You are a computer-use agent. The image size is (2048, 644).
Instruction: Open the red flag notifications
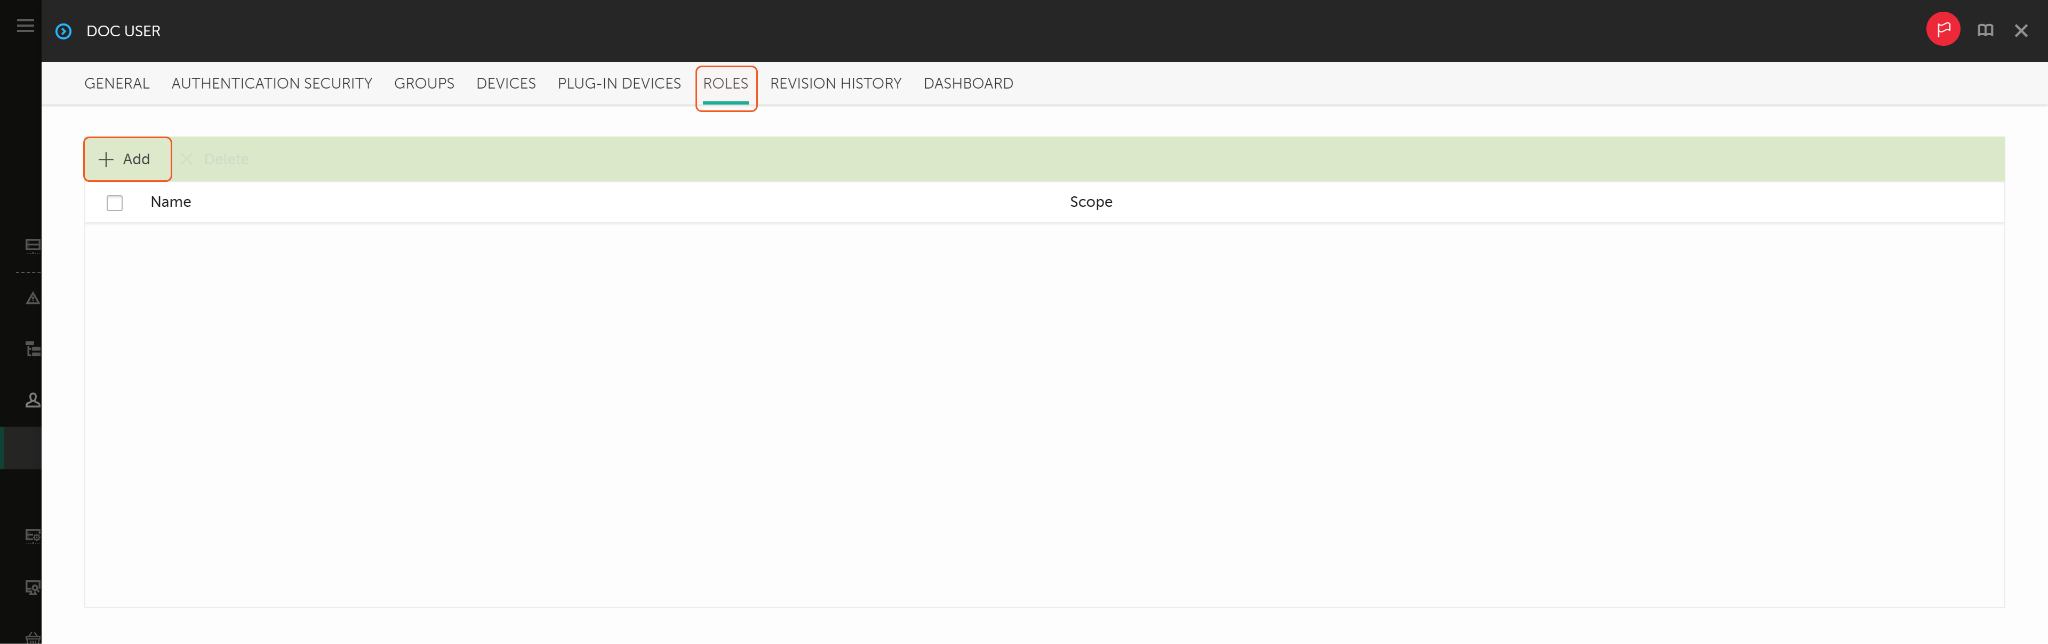click(x=1942, y=30)
